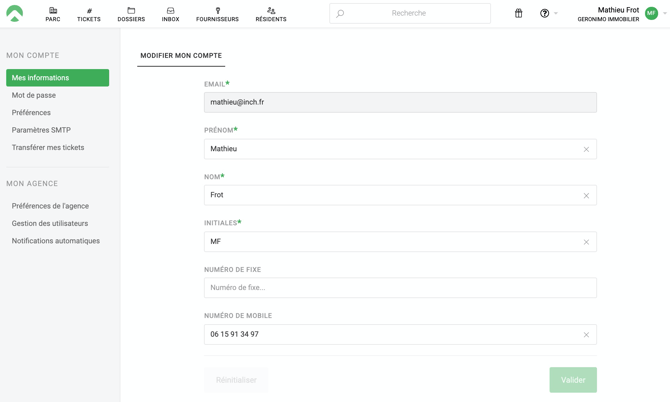Click the gift icon in header

coord(518,14)
